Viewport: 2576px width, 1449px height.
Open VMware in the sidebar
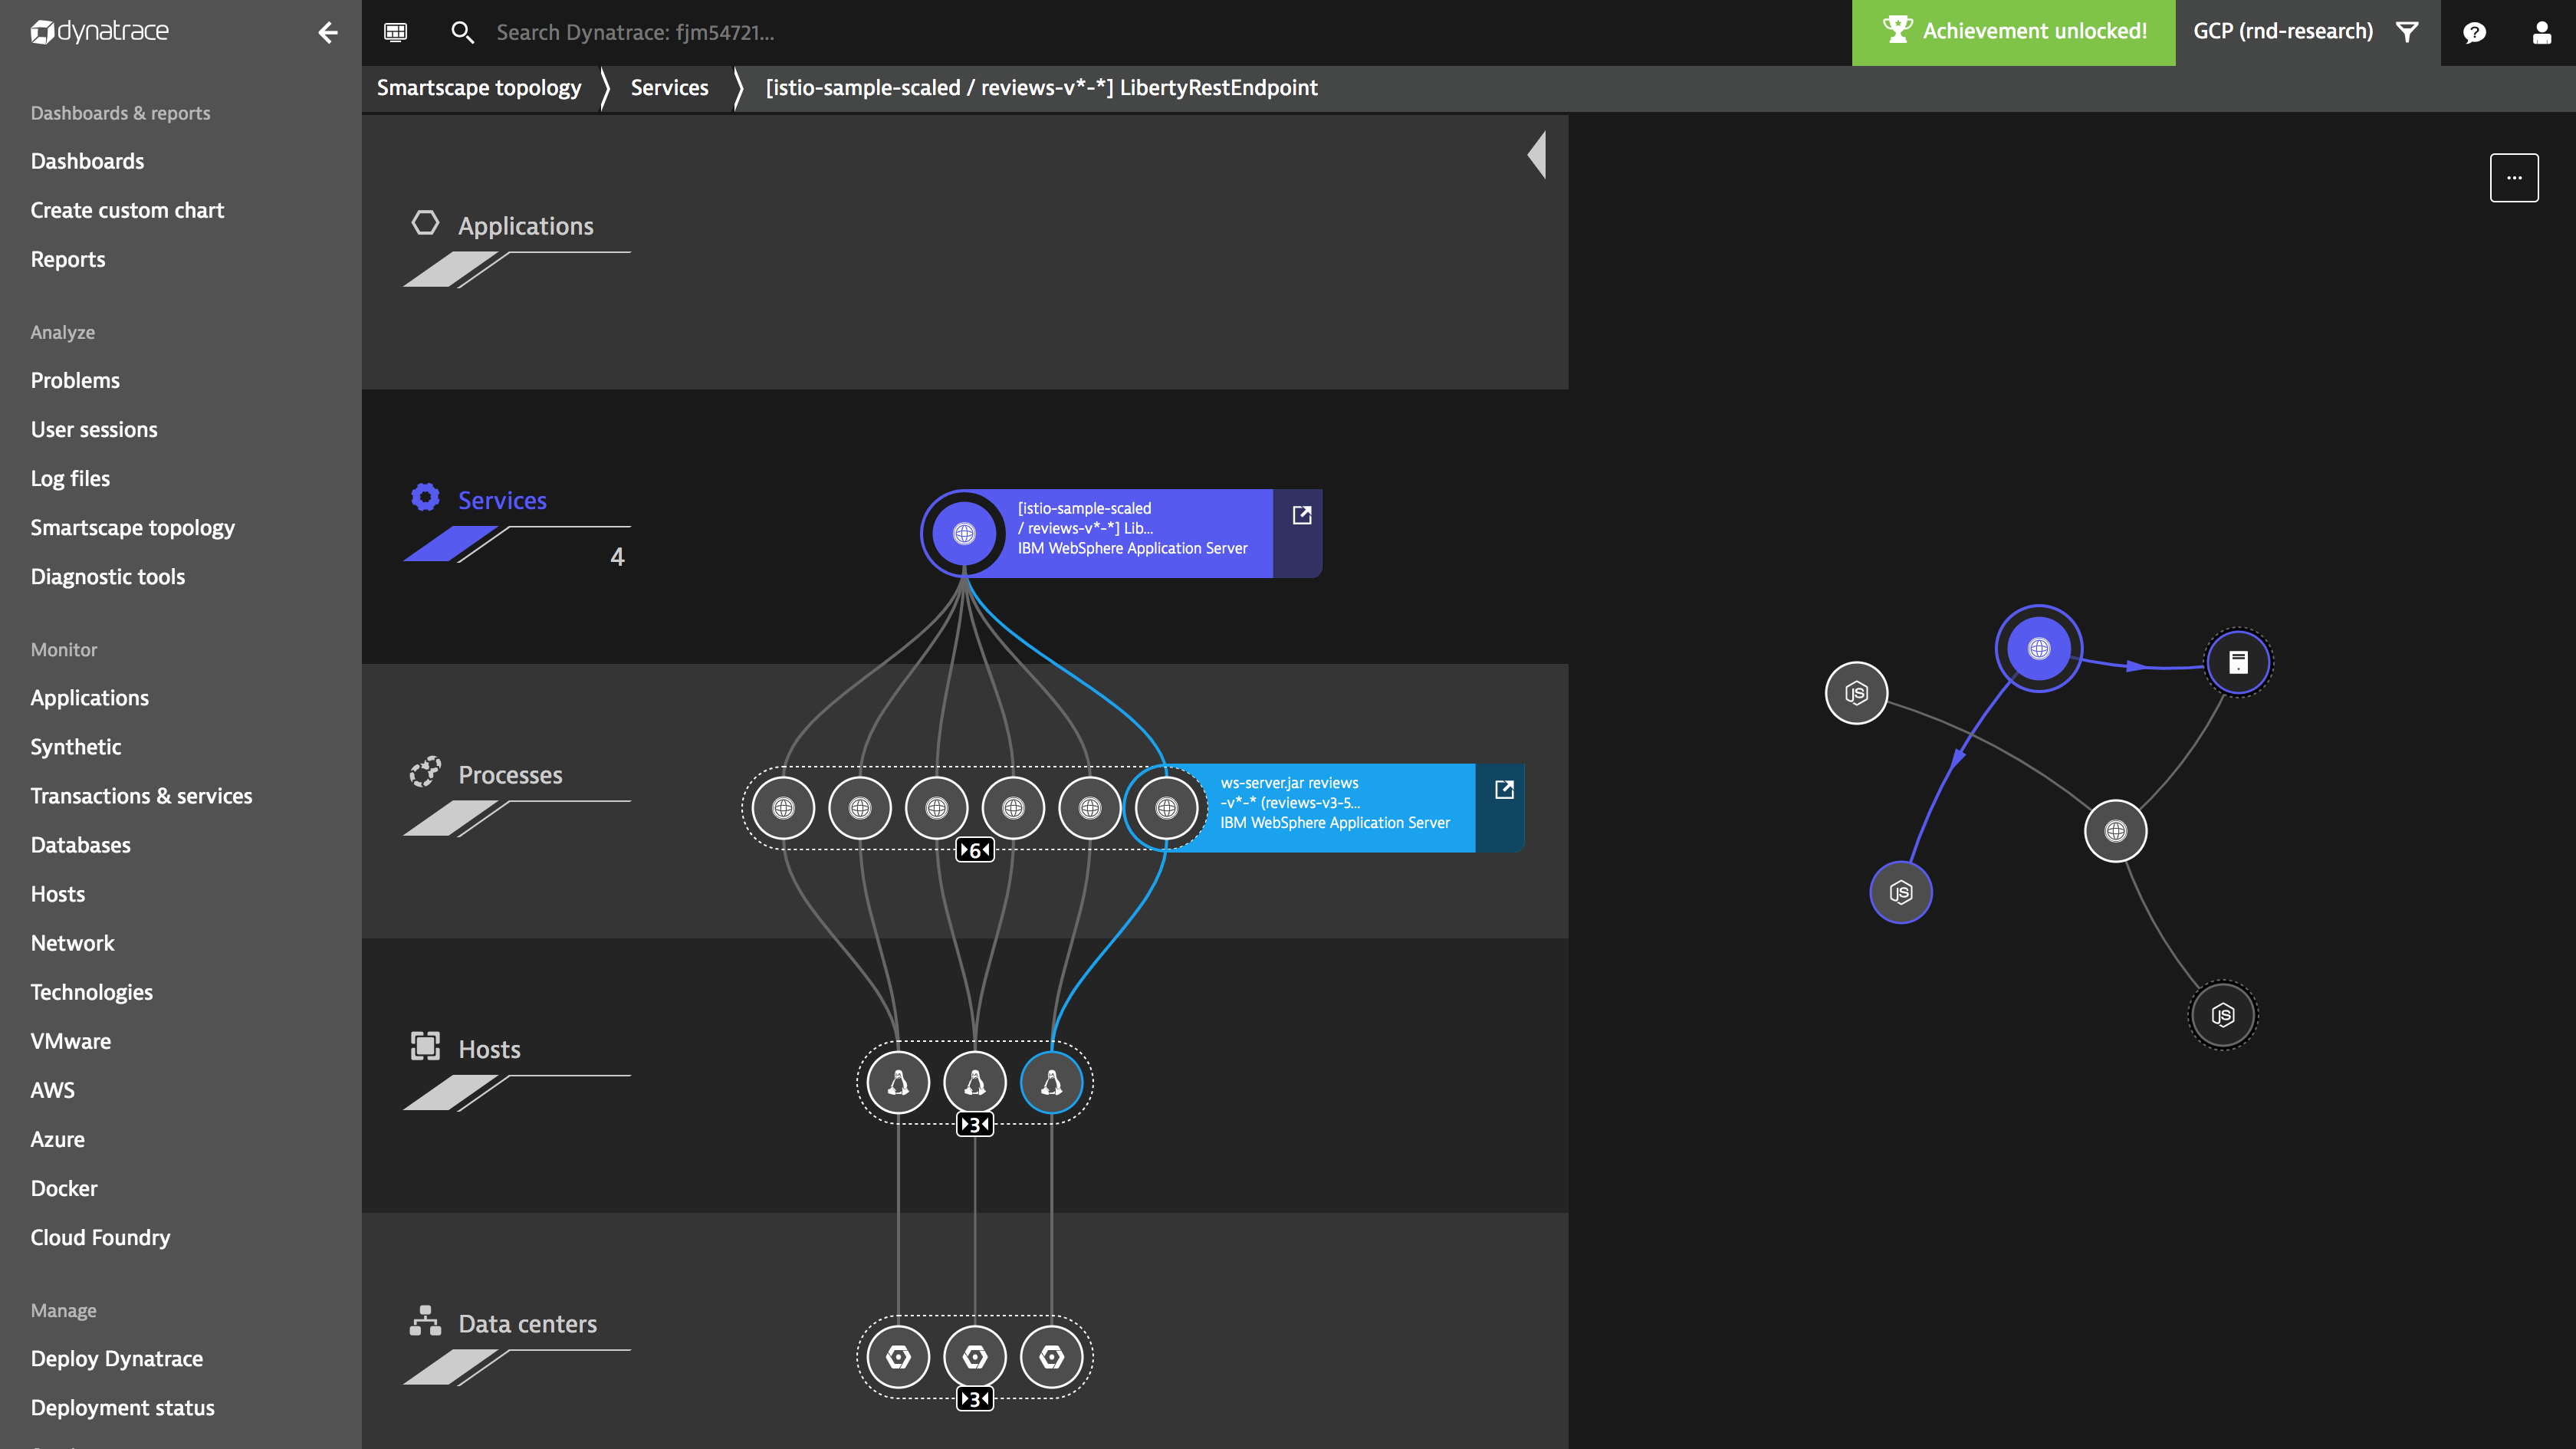[x=71, y=1041]
